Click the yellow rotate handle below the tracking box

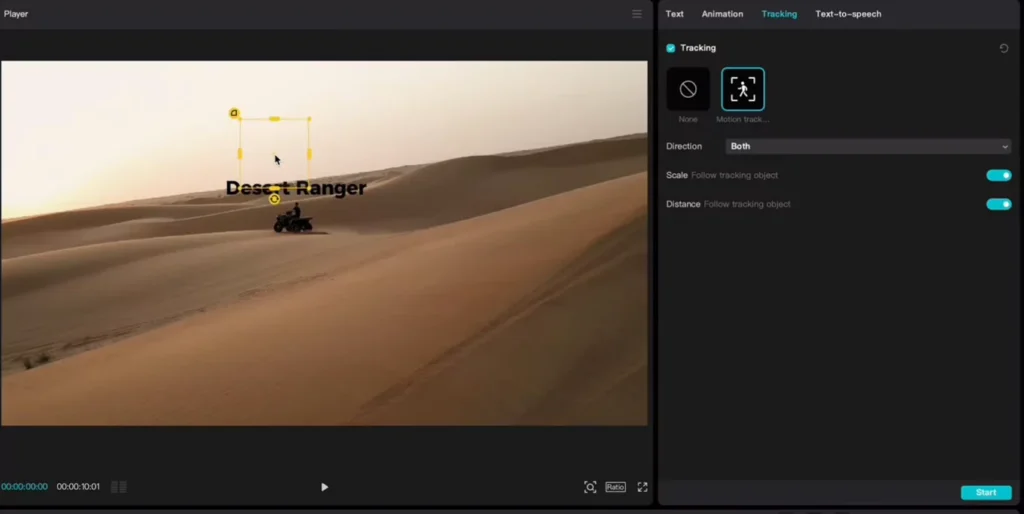pyautogui.click(x=274, y=199)
